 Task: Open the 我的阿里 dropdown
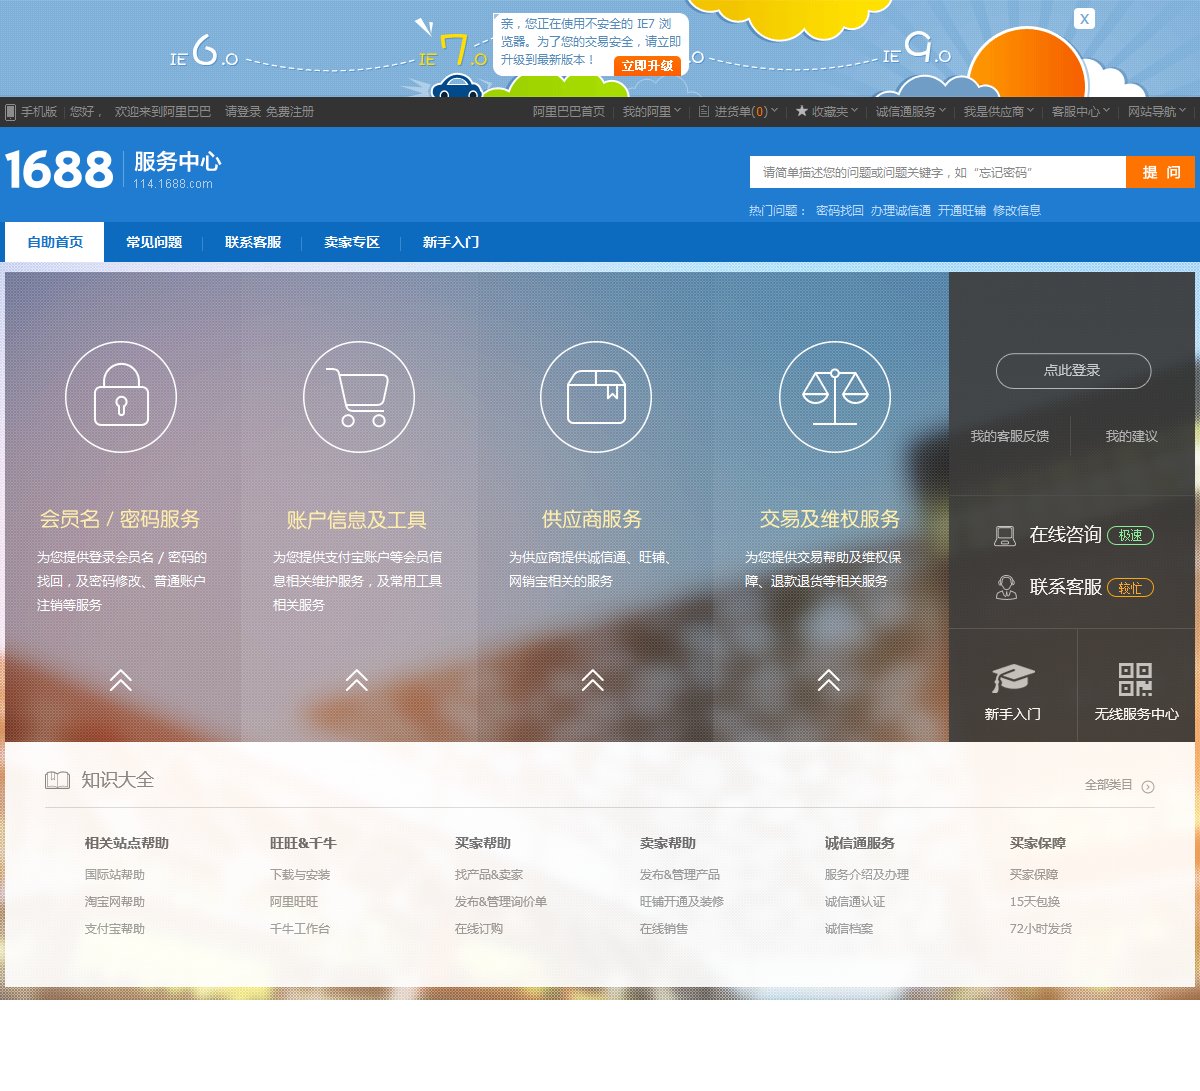point(651,112)
